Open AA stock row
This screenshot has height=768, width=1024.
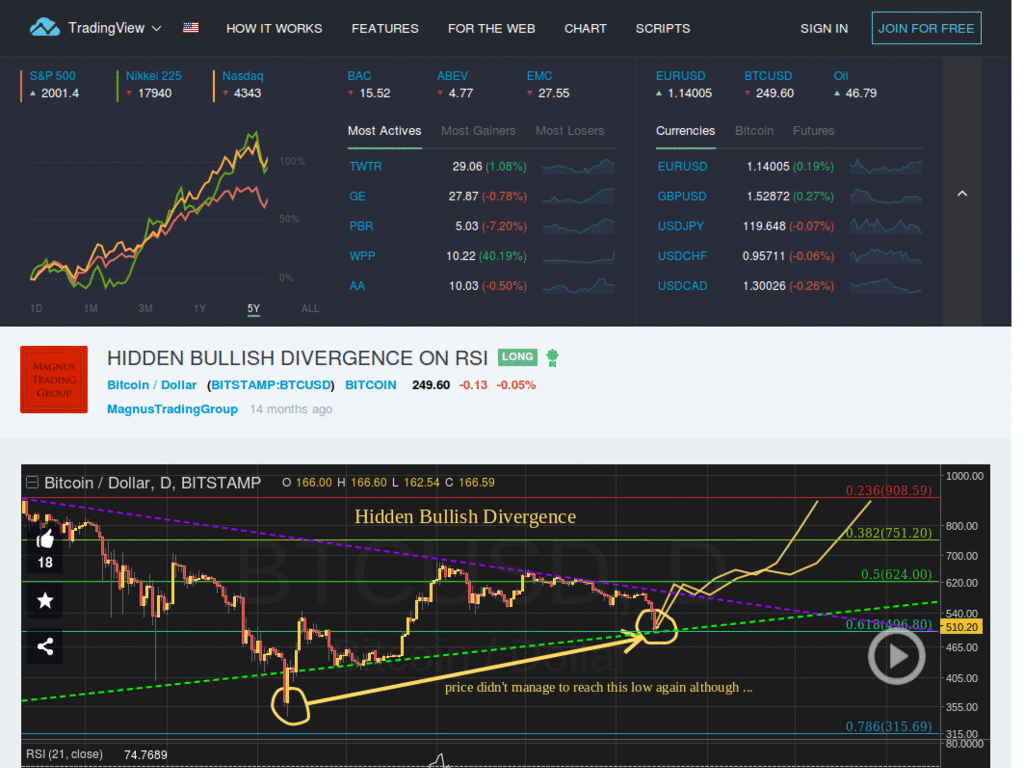pos(482,286)
